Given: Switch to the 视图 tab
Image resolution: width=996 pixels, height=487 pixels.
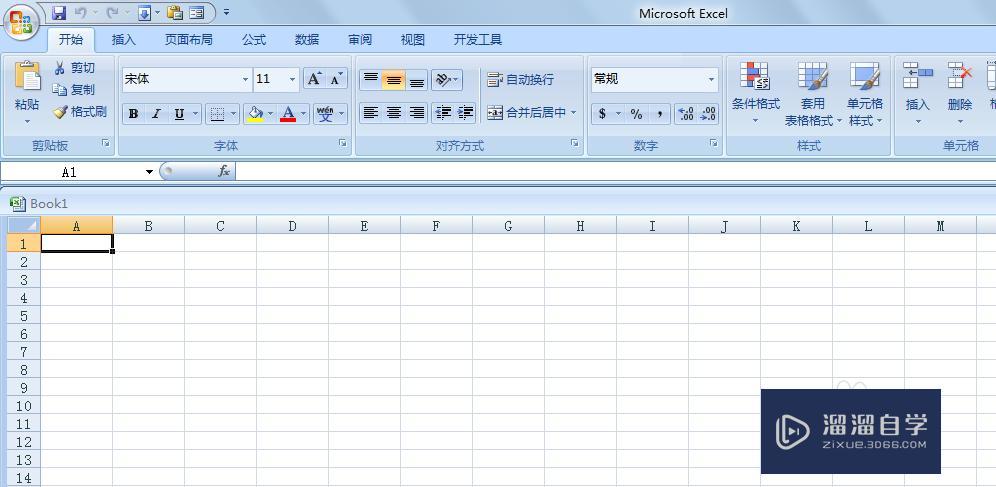Looking at the screenshot, I should coord(413,39).
